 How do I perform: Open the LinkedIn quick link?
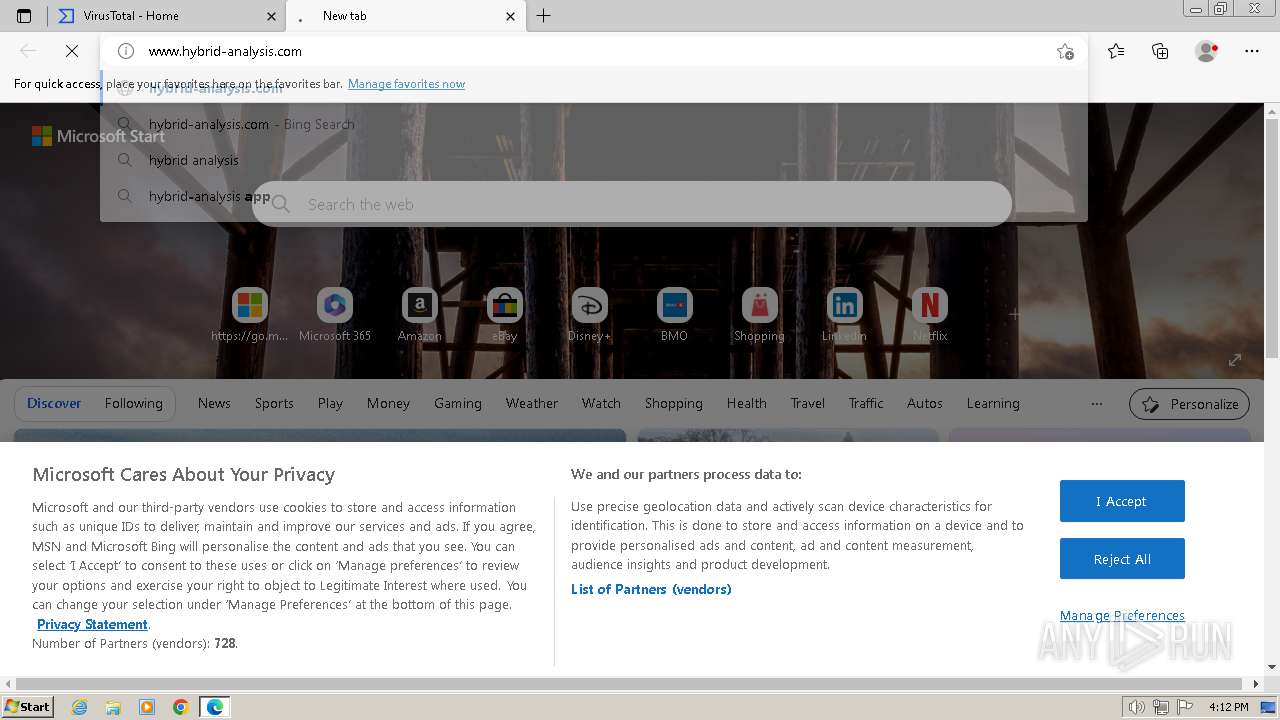click(845, 315)
